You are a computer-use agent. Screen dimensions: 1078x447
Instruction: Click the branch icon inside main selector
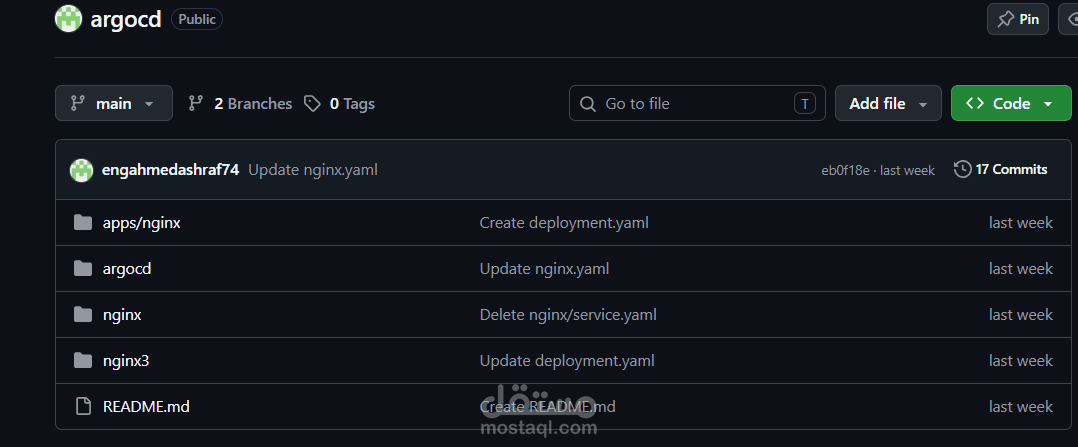tap(78, 104)
